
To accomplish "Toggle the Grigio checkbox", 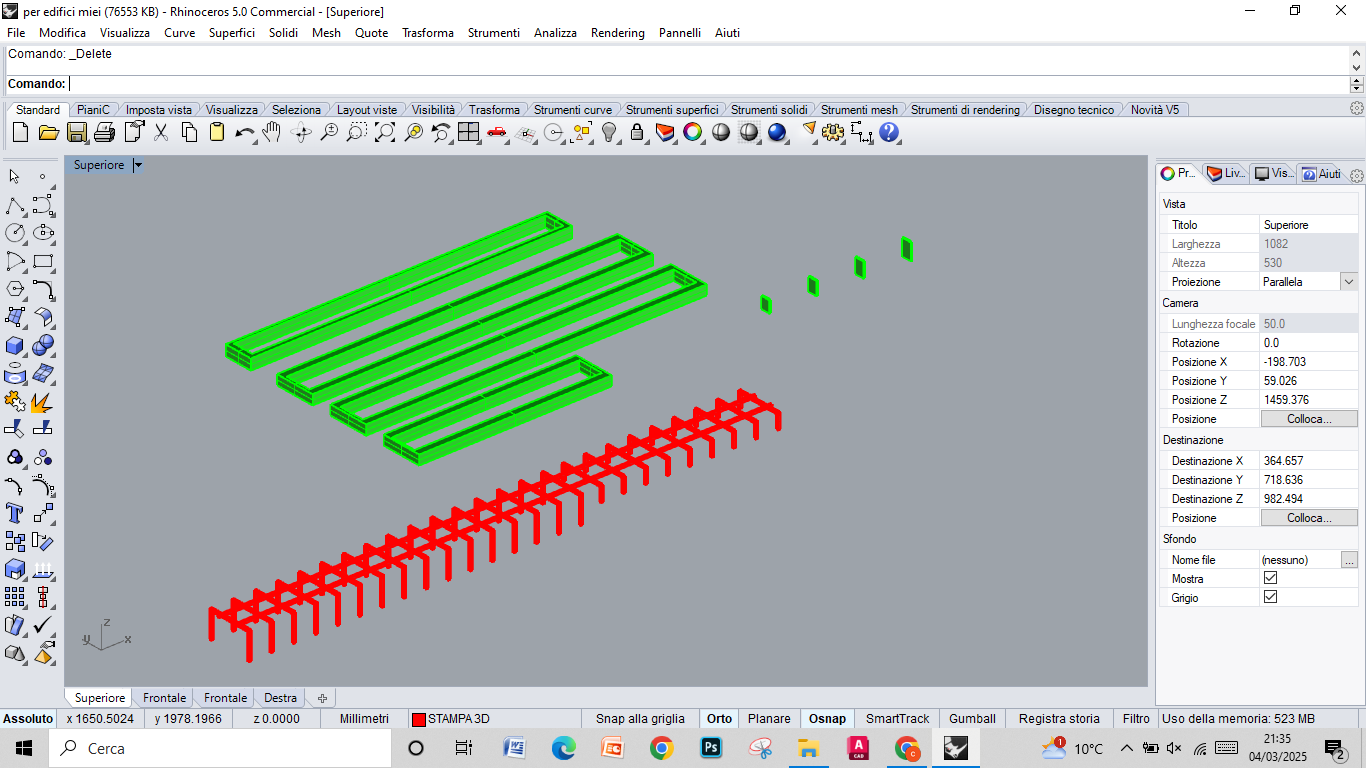I will (1271, 597).
